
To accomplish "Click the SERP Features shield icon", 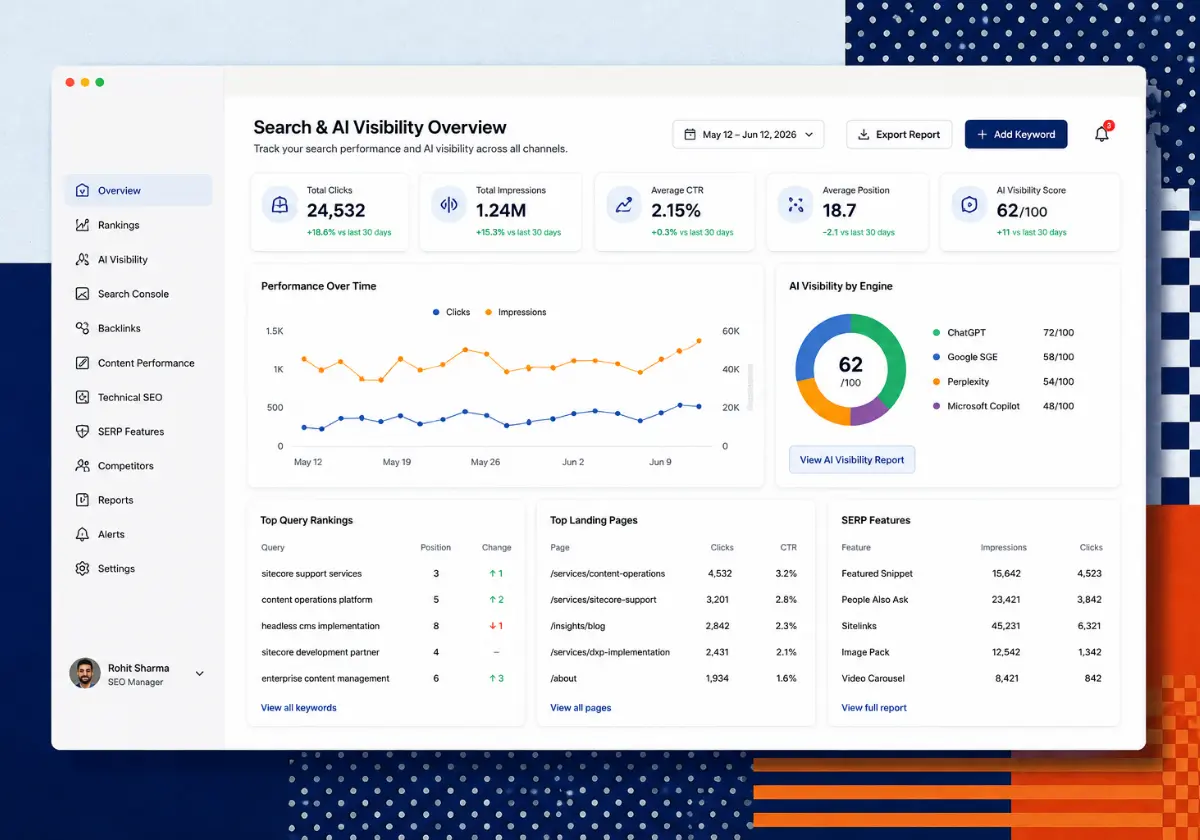I will tap(82, 431).
